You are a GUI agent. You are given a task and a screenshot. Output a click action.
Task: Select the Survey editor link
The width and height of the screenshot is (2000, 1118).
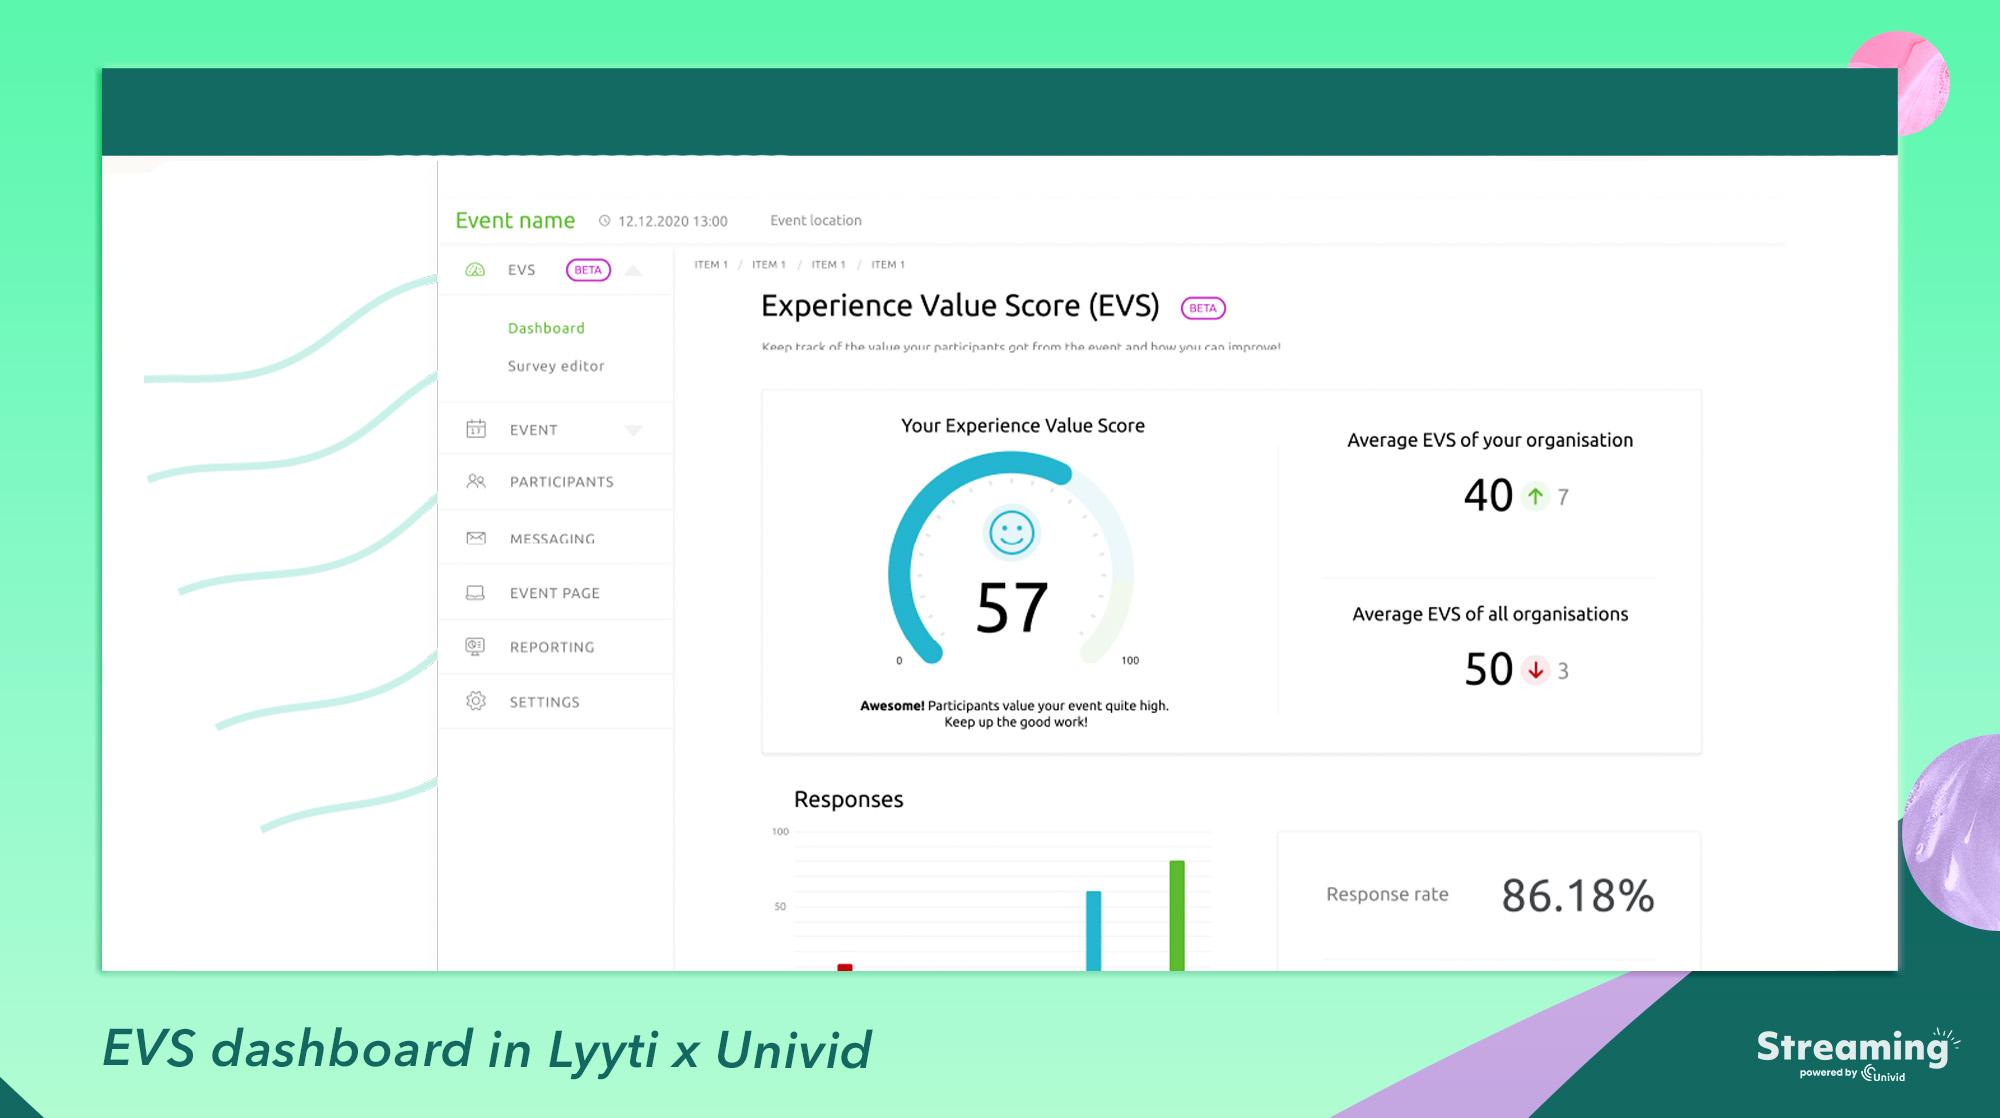556,365
